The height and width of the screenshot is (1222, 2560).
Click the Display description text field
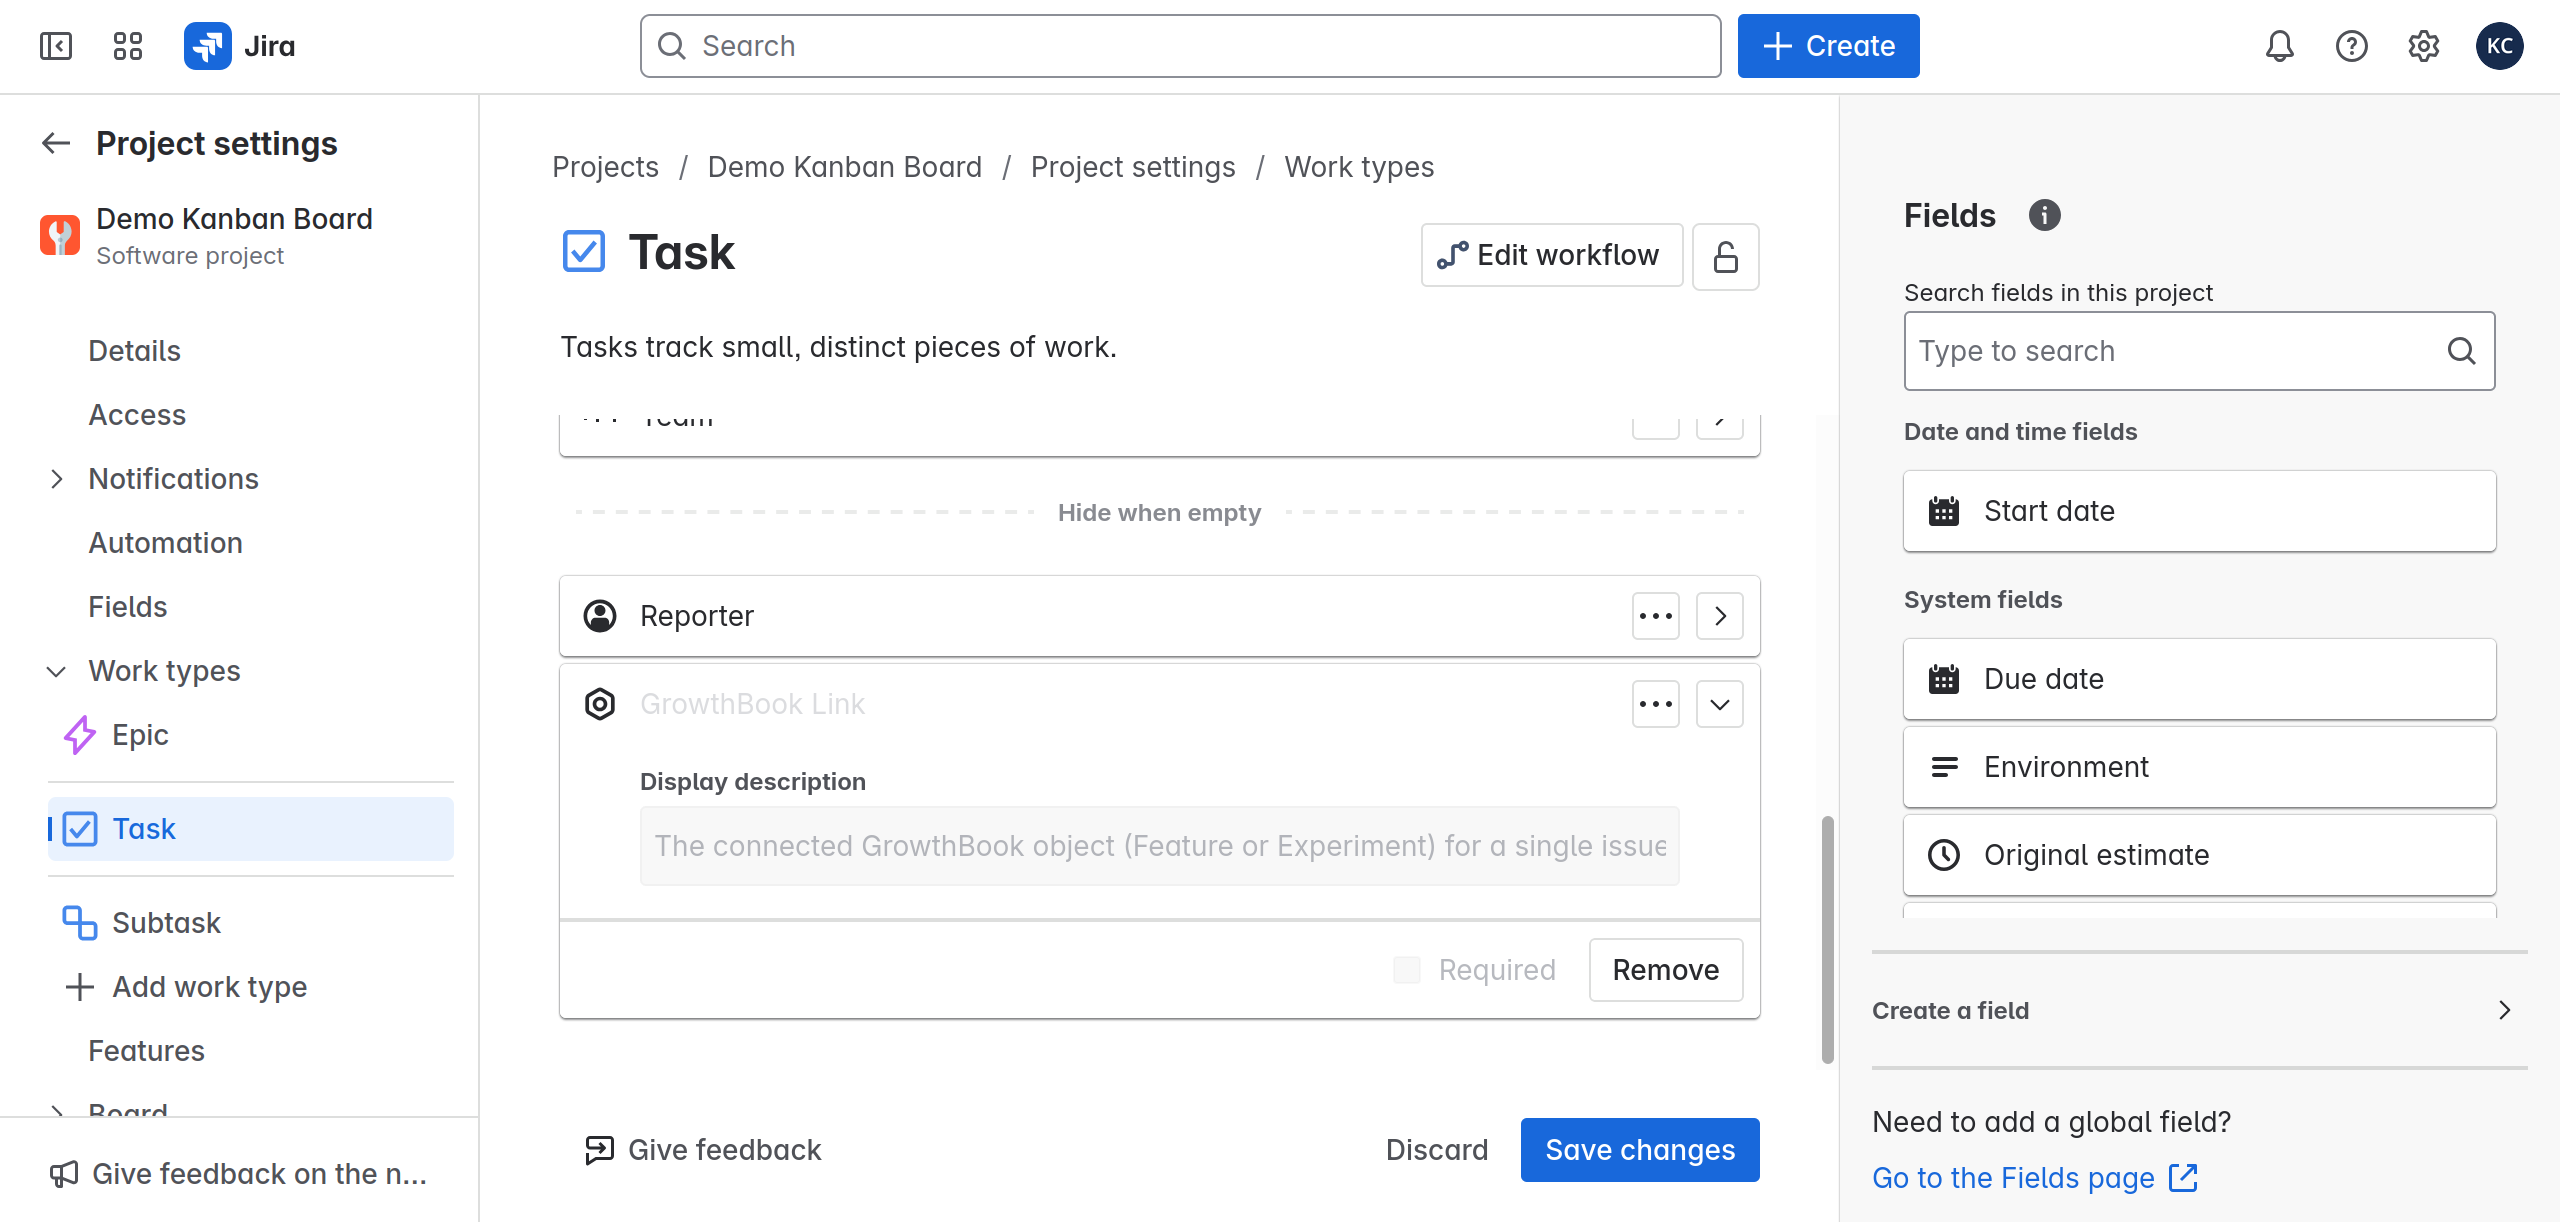pos(1160,846)
